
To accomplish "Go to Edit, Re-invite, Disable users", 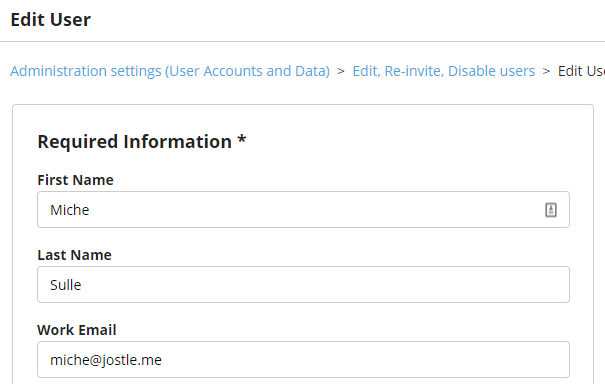I will [444, 71].
